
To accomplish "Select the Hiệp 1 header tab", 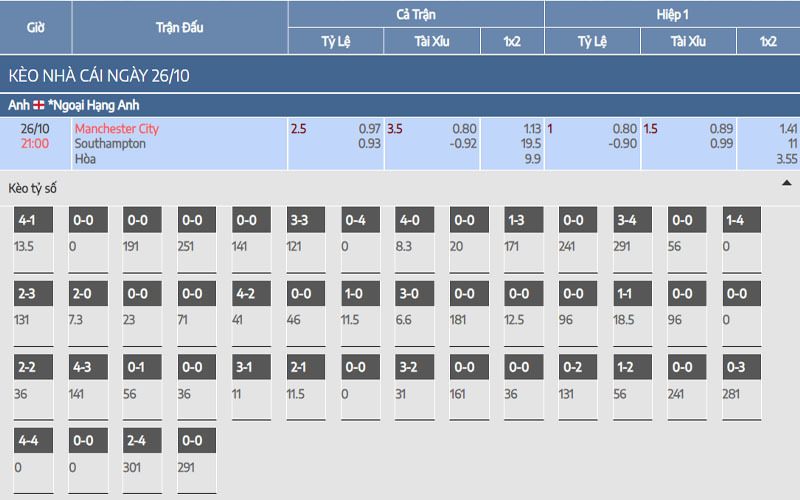I will tap(671, 14).
